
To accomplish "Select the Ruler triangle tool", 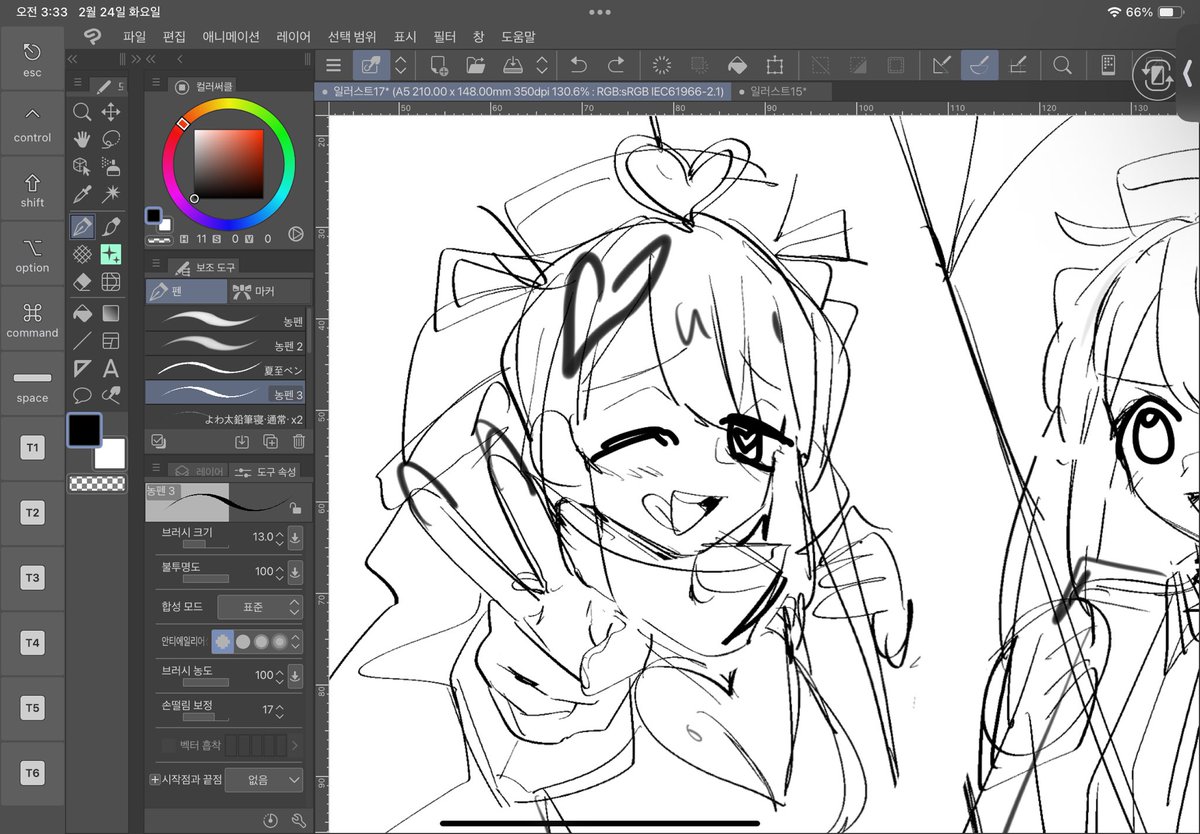I will point(83,368).
